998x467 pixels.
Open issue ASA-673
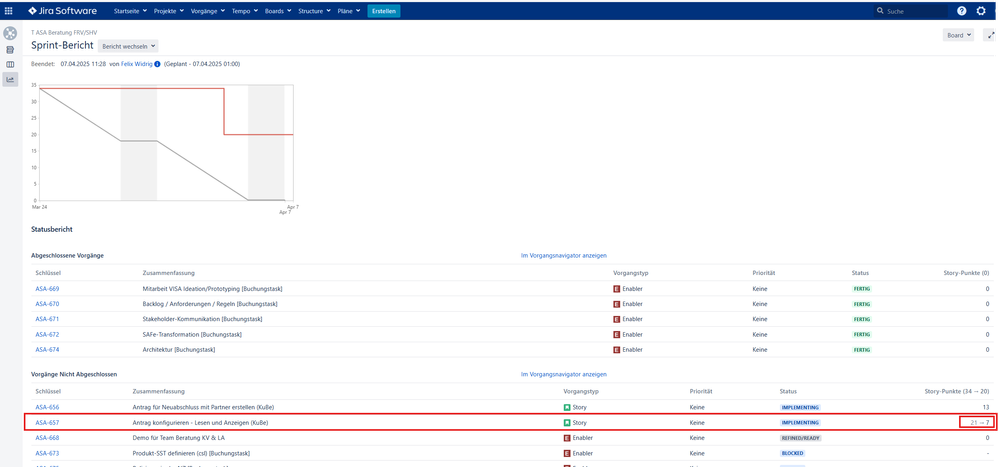pos(47,454)
